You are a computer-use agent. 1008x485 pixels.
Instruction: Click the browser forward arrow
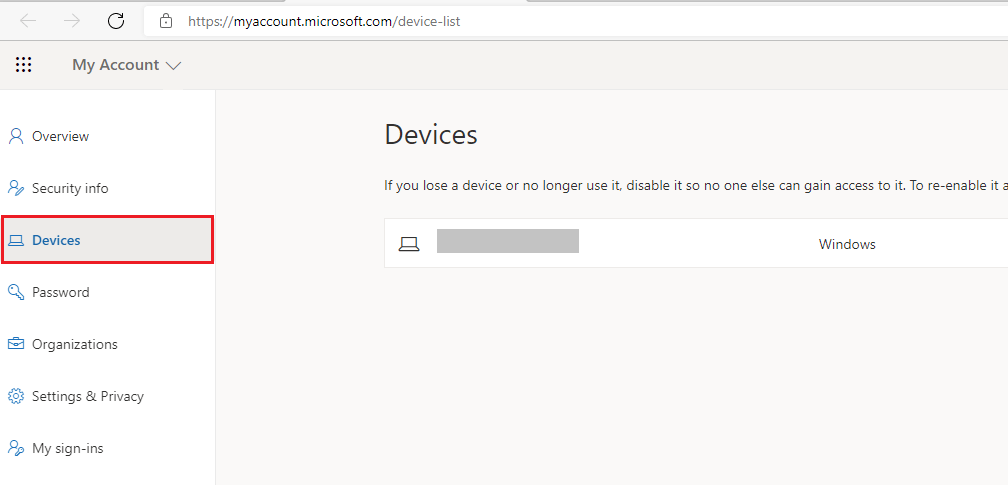72,21
